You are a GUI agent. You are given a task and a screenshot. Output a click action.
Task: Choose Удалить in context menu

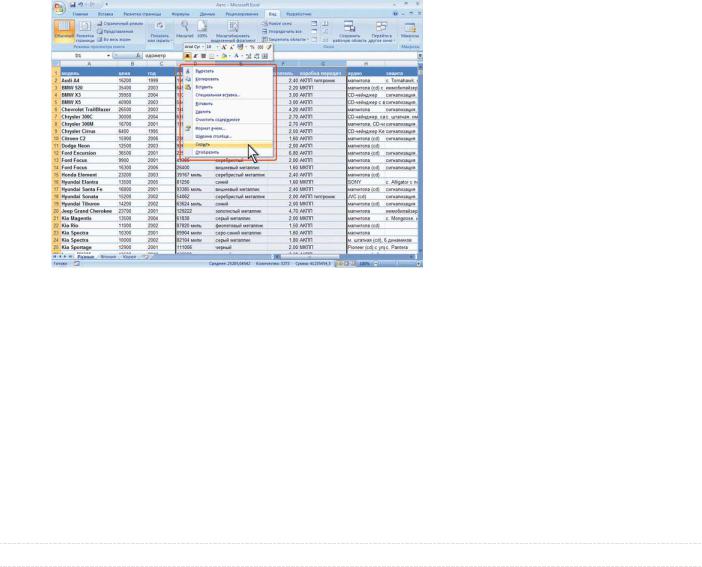pos(228,112)
